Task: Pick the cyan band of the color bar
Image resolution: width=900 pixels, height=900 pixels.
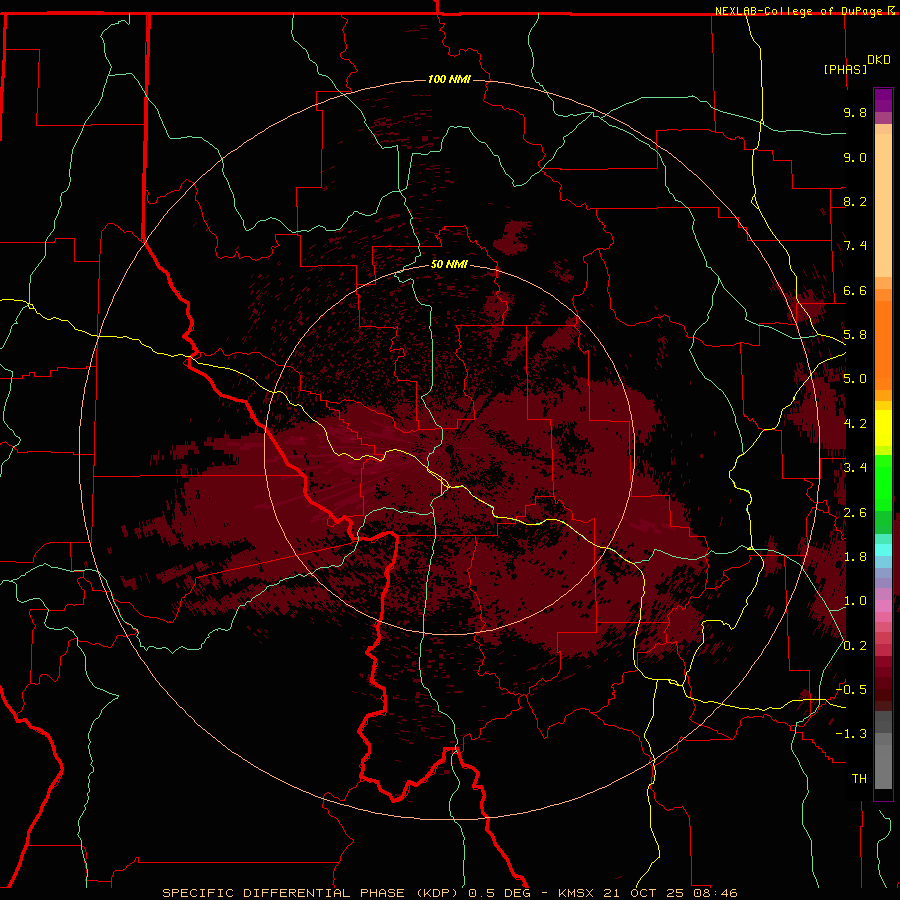Action: [883, 550]
